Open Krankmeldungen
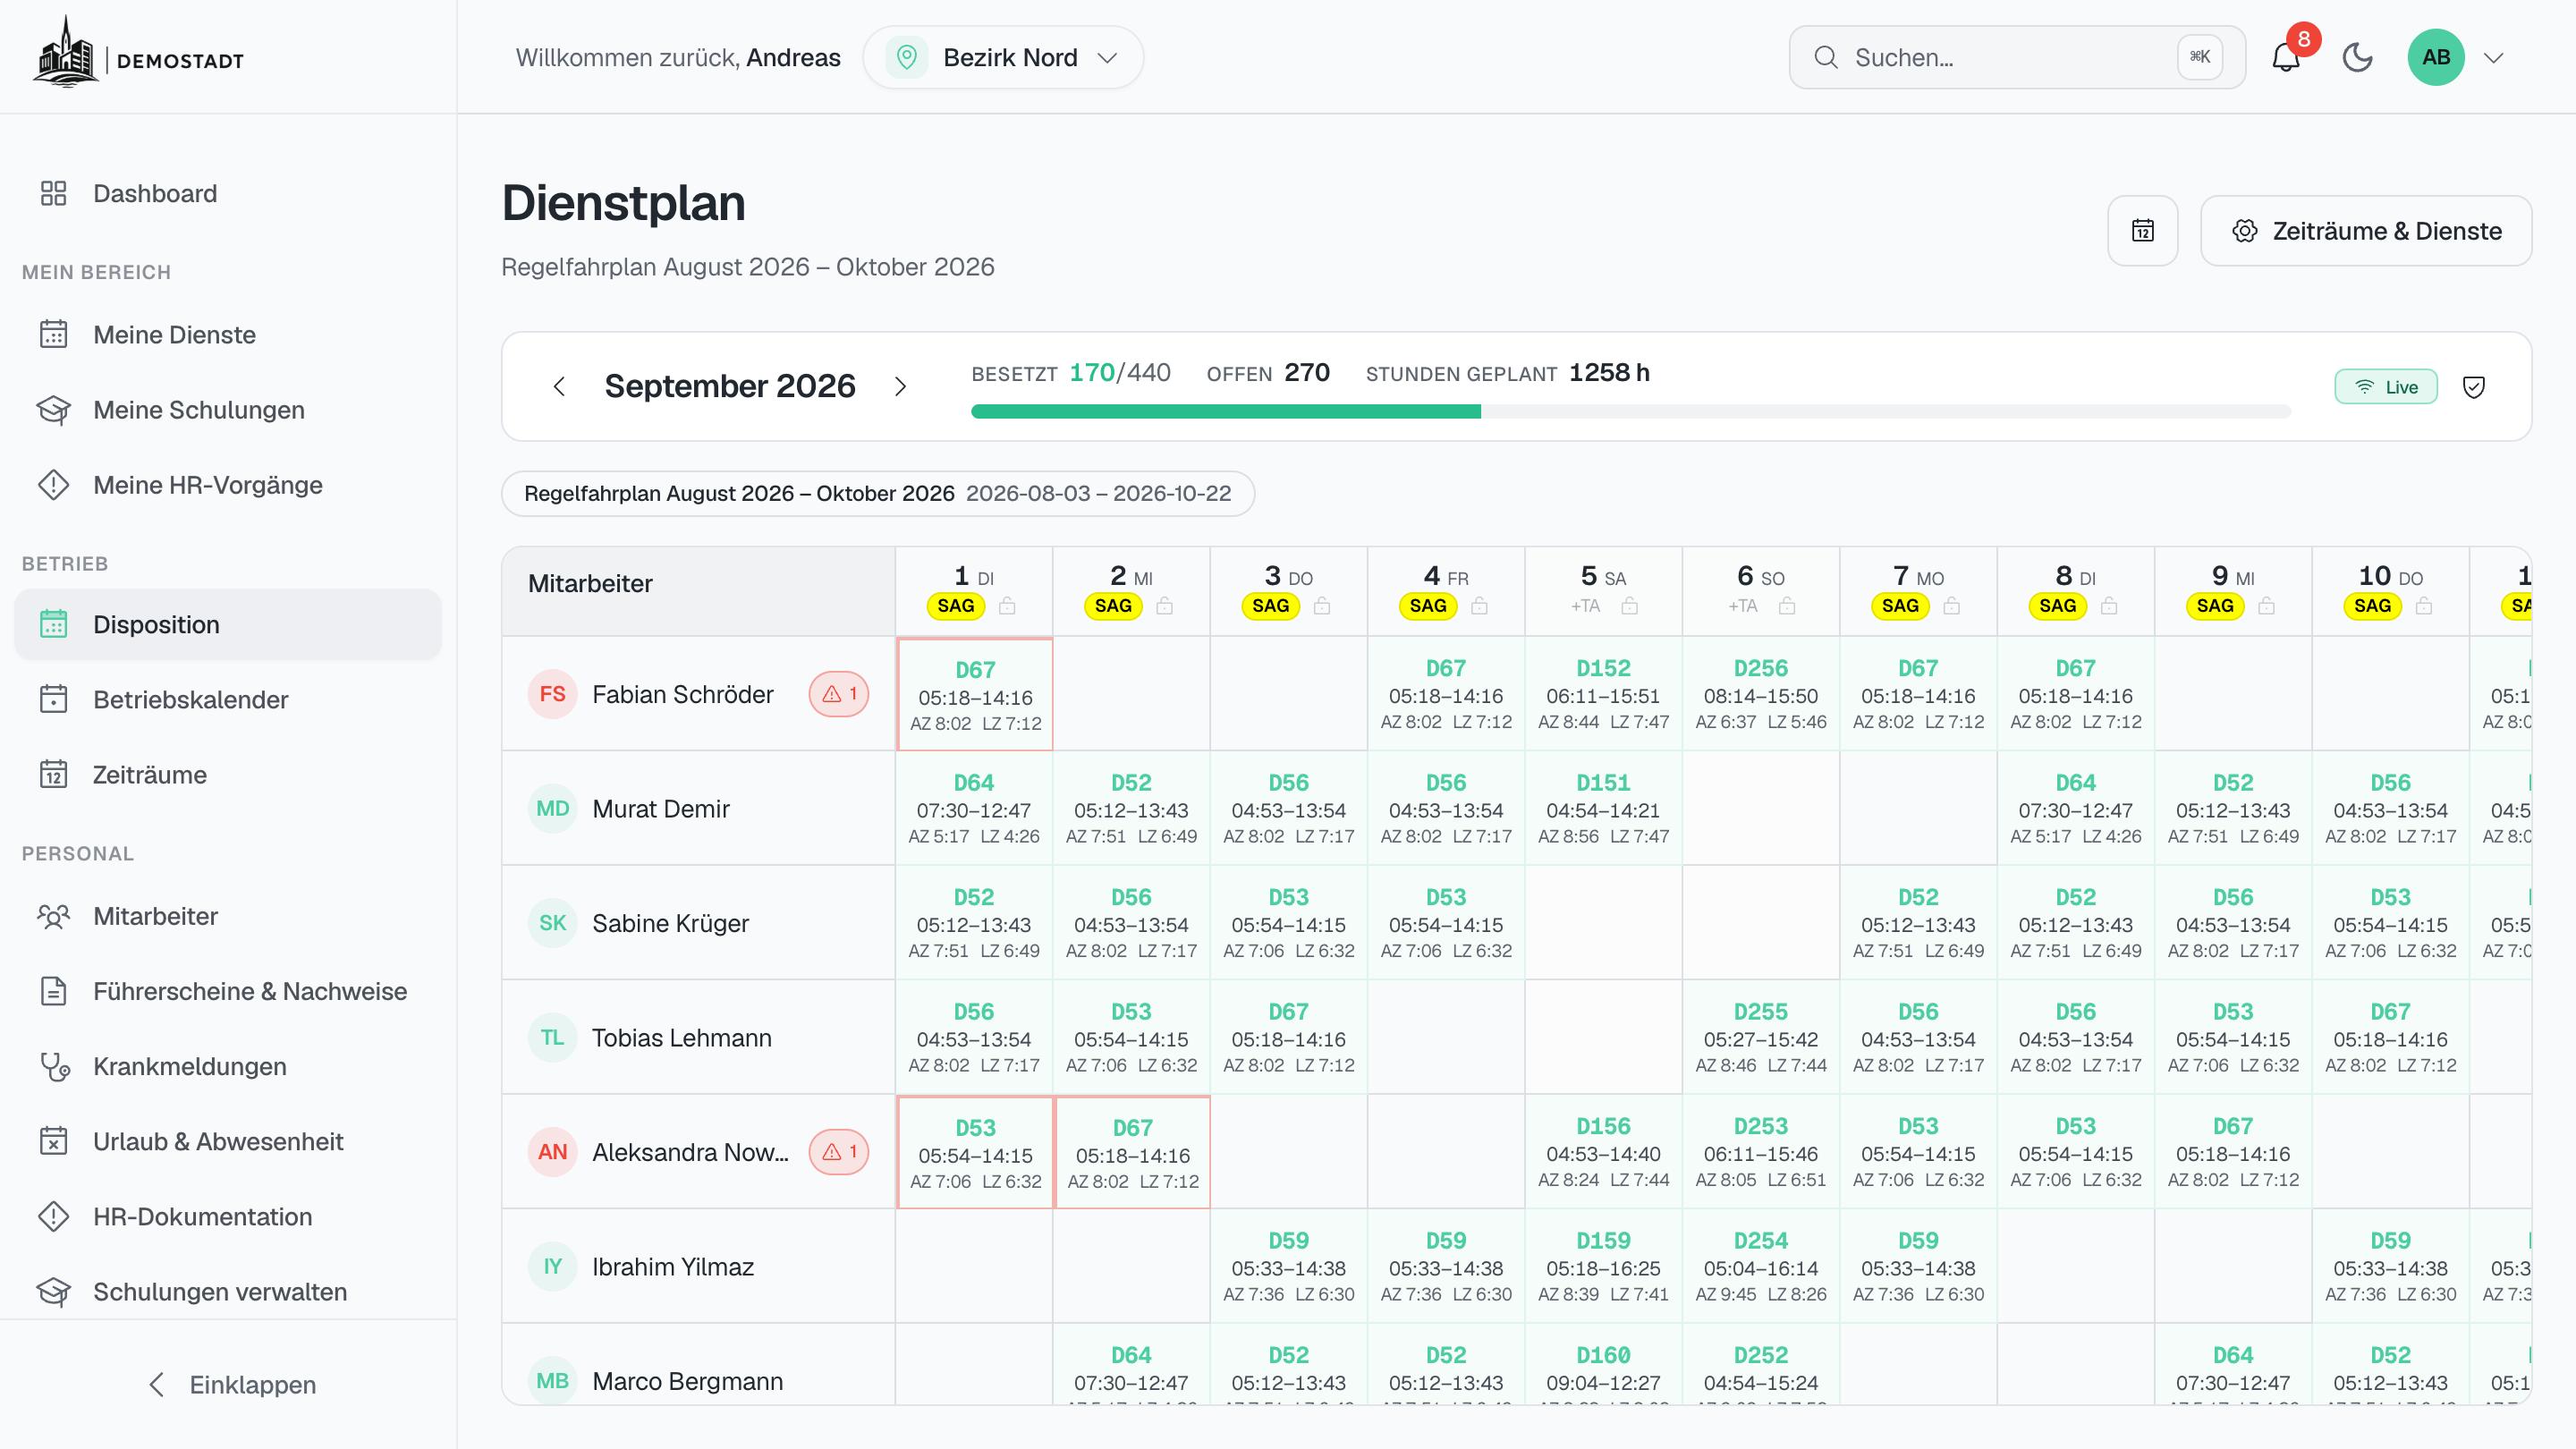Image resolution: width=2576 pixels, height=1449 pixels. coord(228,1066)
